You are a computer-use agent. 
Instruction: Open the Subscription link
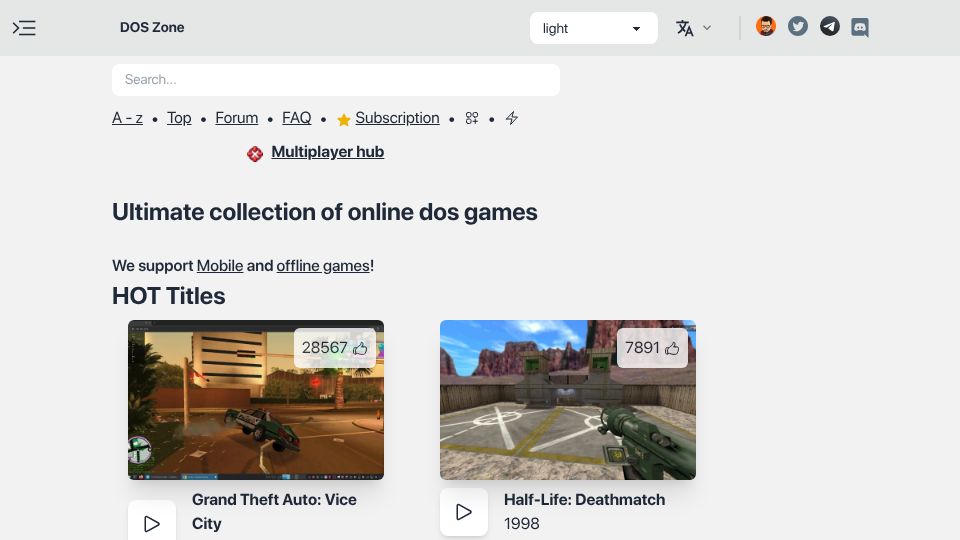tap(397, 118)
